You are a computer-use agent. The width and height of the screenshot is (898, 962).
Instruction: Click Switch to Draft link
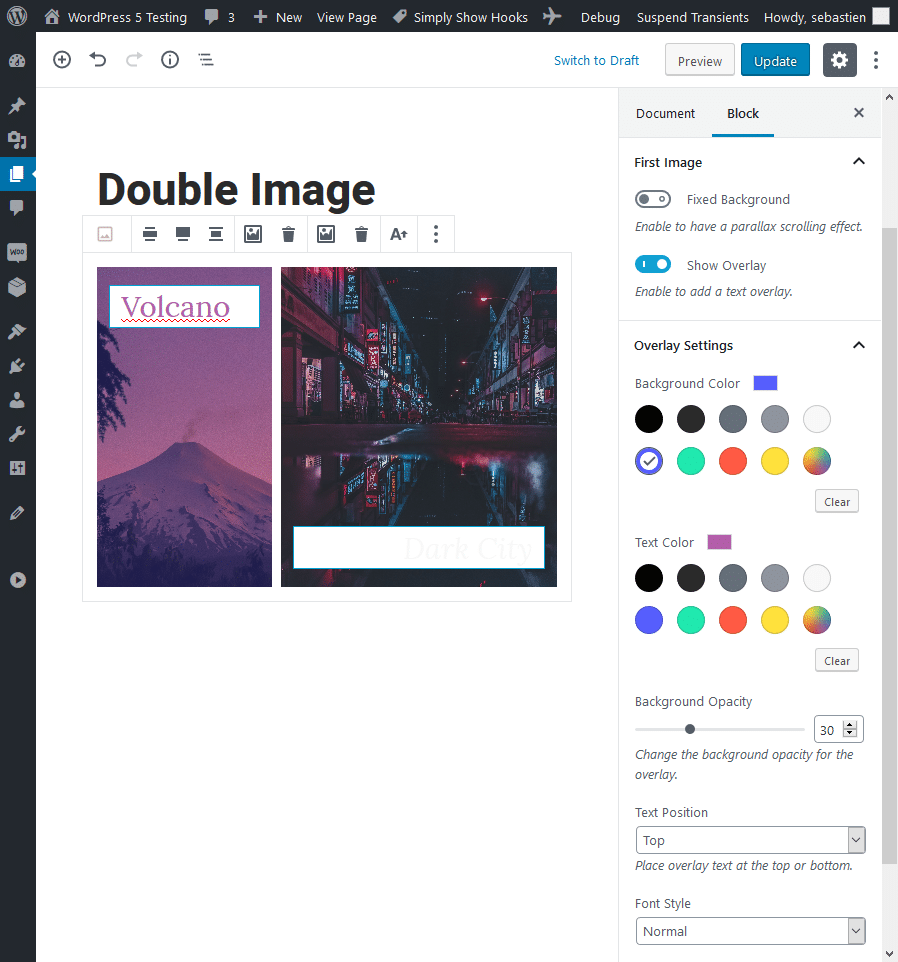596,60
